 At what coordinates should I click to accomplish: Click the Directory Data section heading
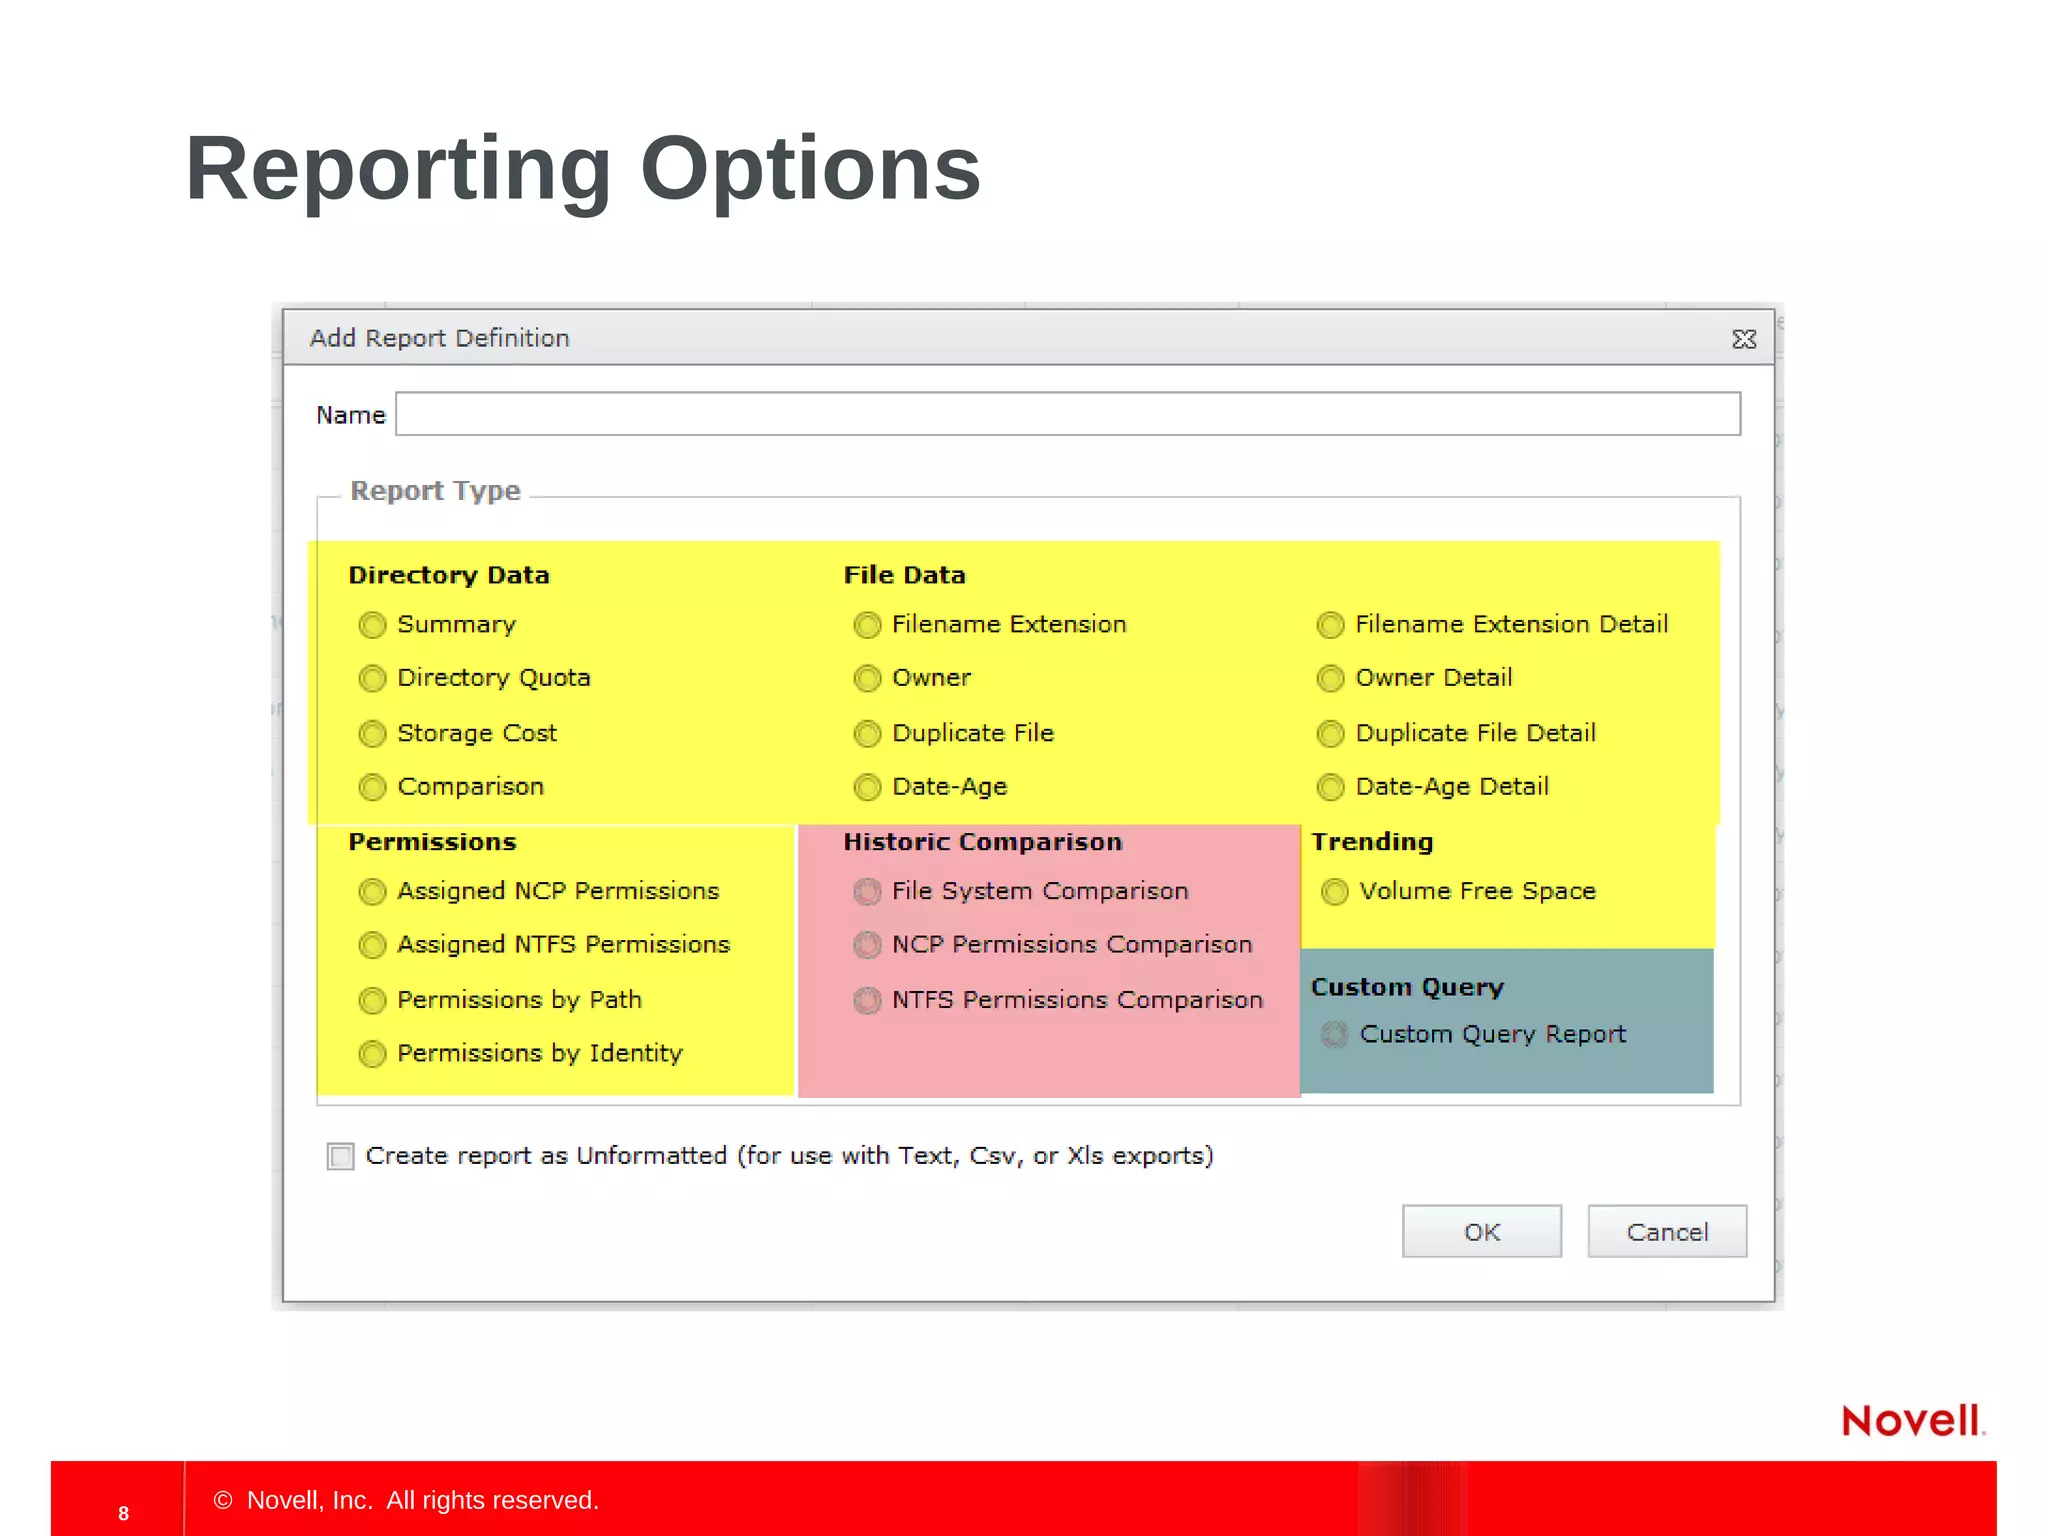(449, 575)
